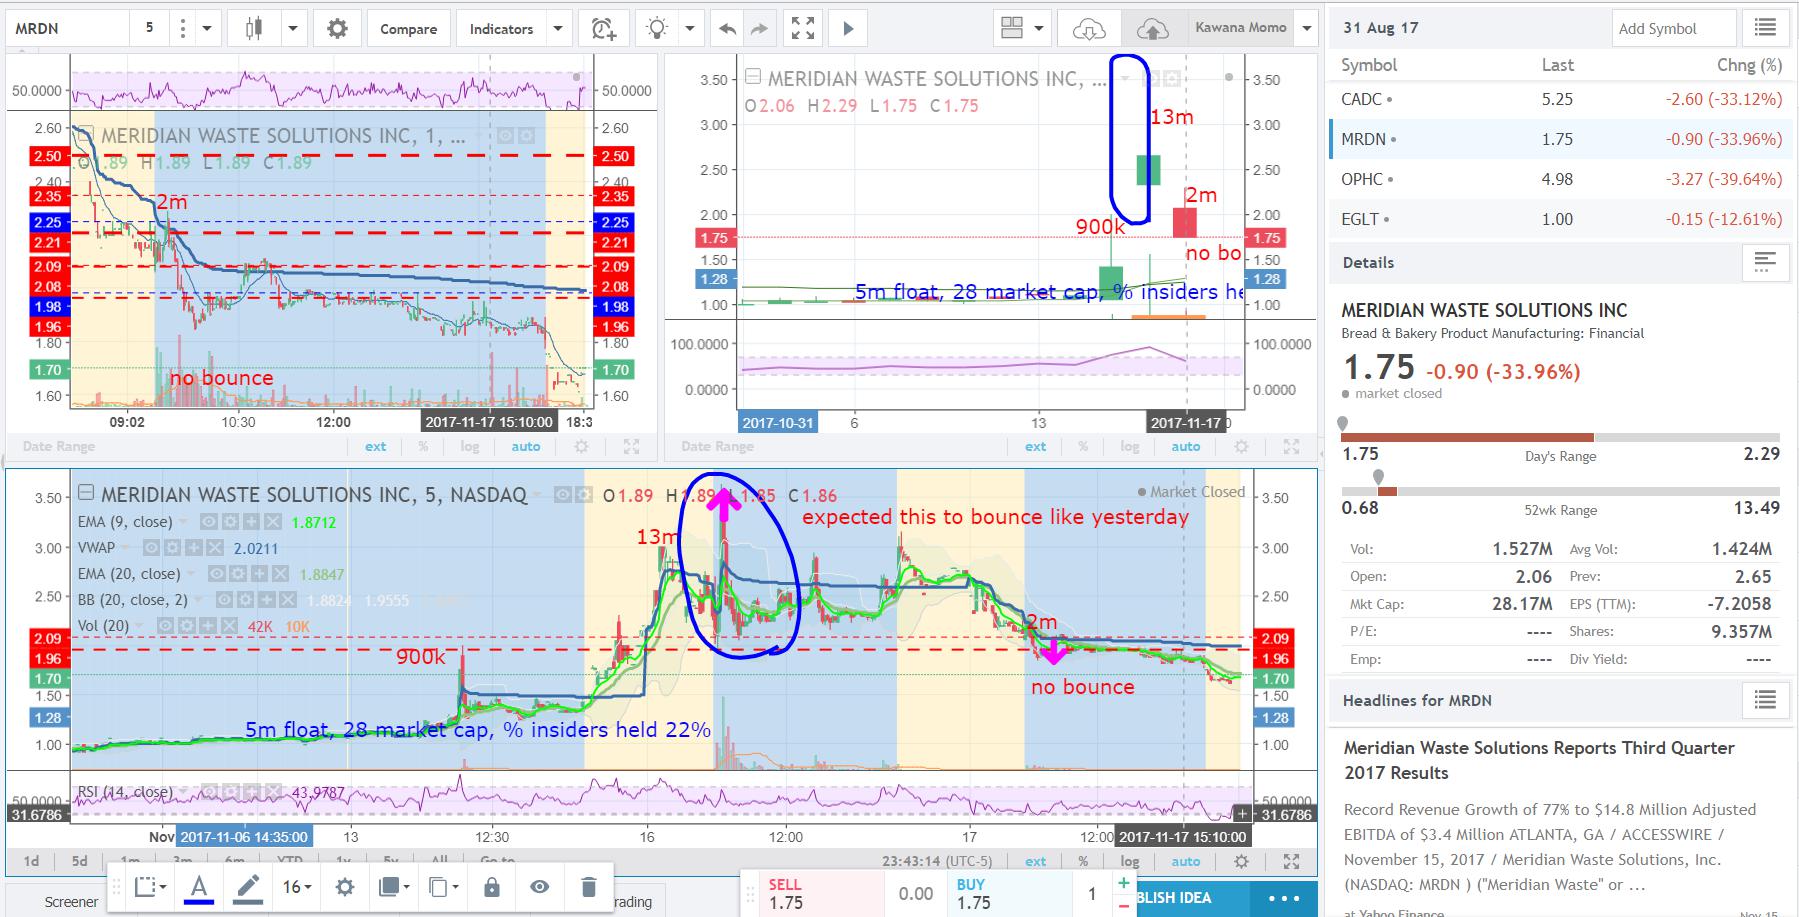This screenshot has width=1799, height=917.
Task: Maximize the bottom chart pane
Action: coord(1291,861)
